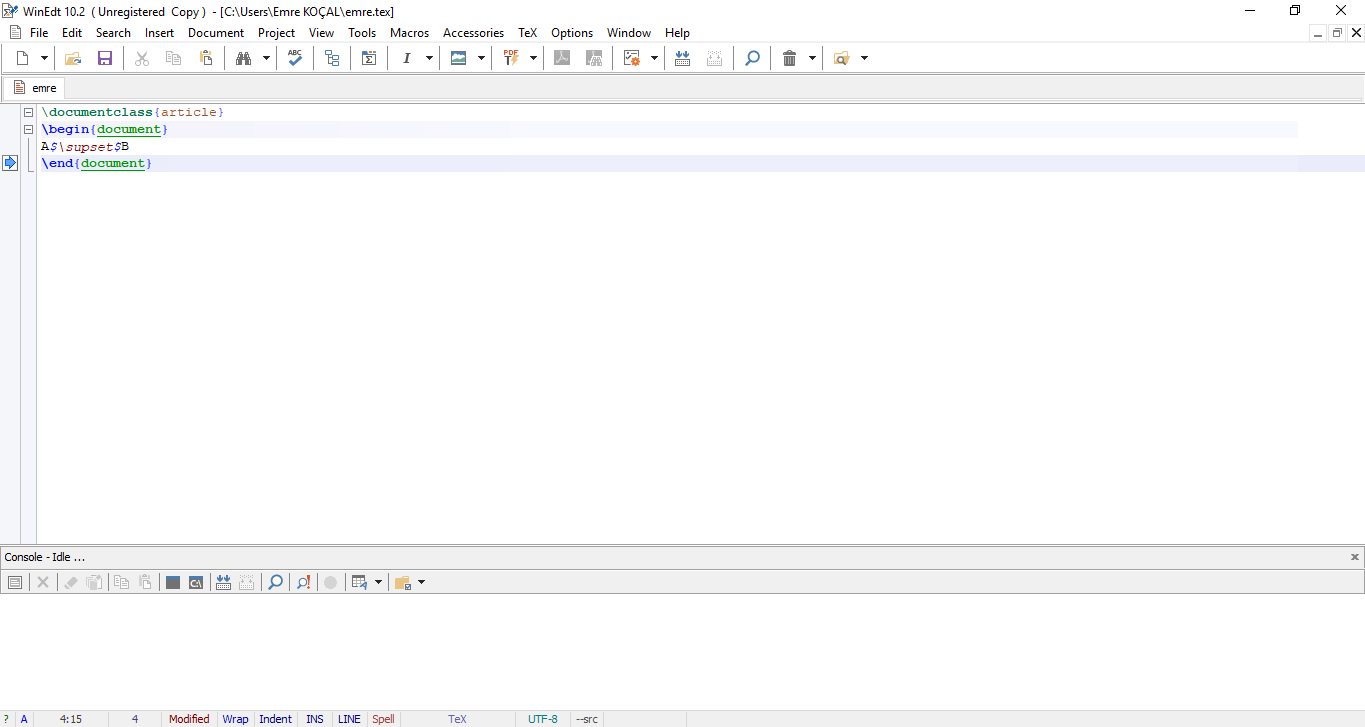Close the Console panel with its x button
This screenshot has height=727, width=1365.
coord(1355,557)
